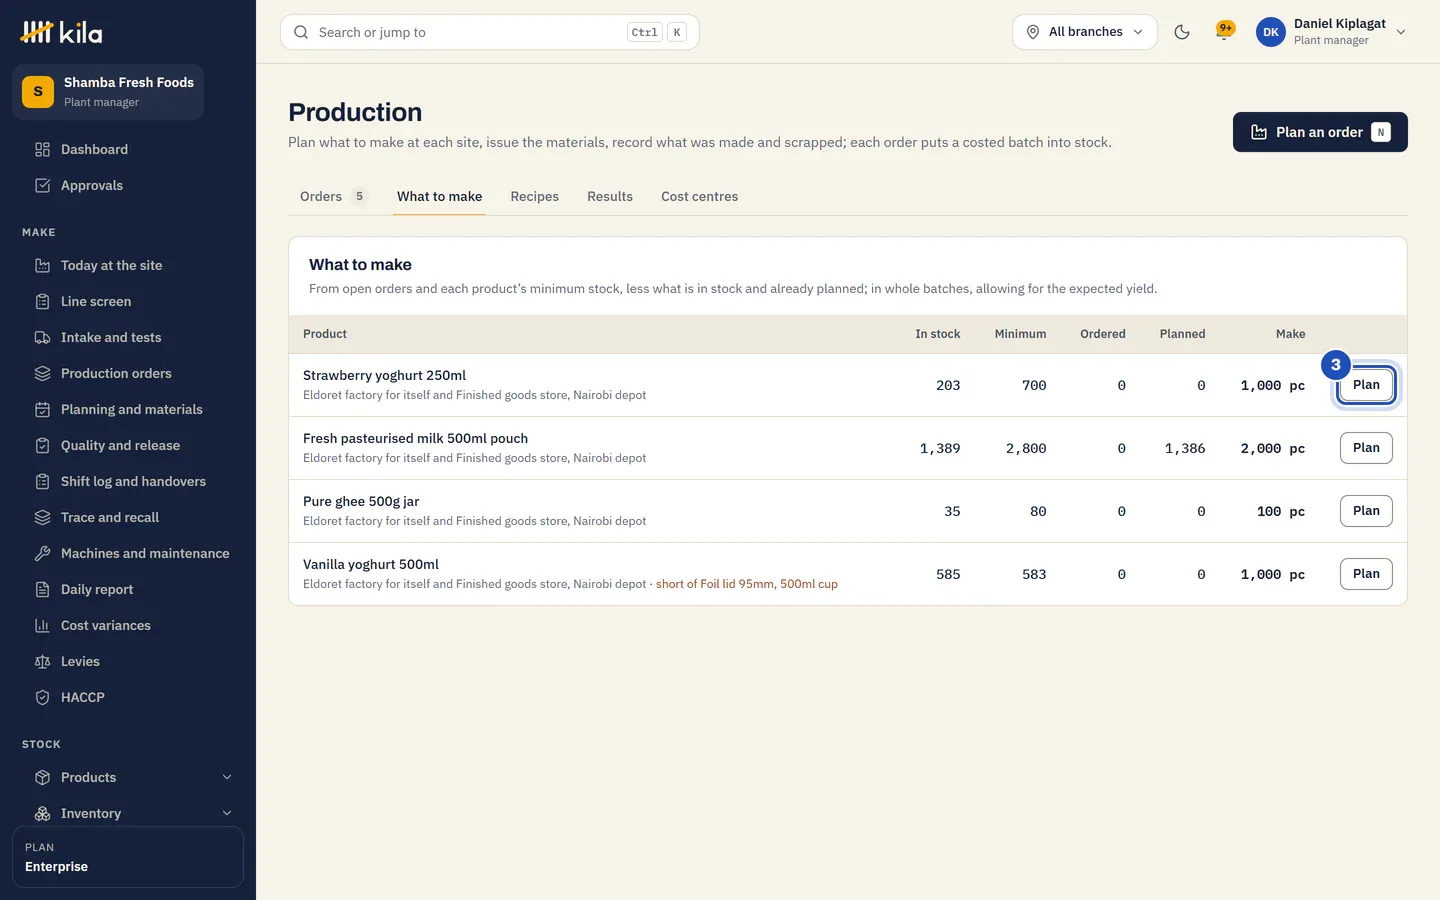Image resolution: width=1440 pixels, height=900 pixels.
Task: Open Shift log and handovers
Action: (128, 481)
